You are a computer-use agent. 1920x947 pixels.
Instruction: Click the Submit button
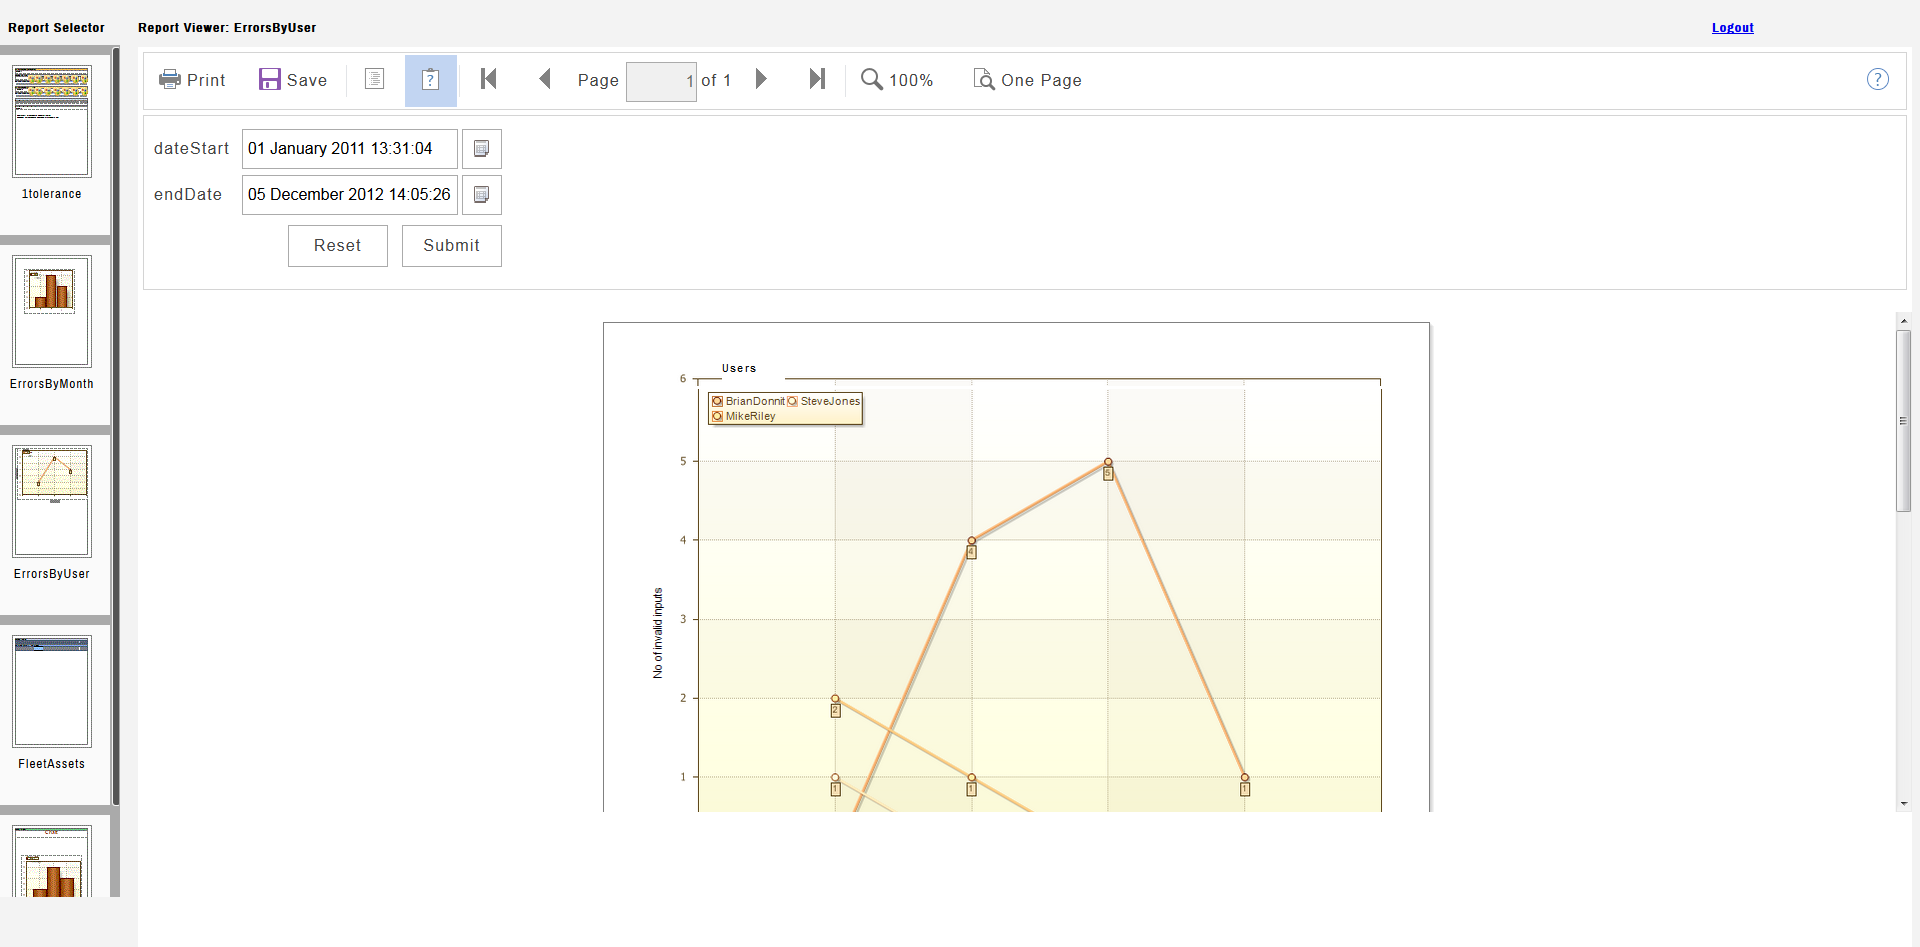coord(452,246)
